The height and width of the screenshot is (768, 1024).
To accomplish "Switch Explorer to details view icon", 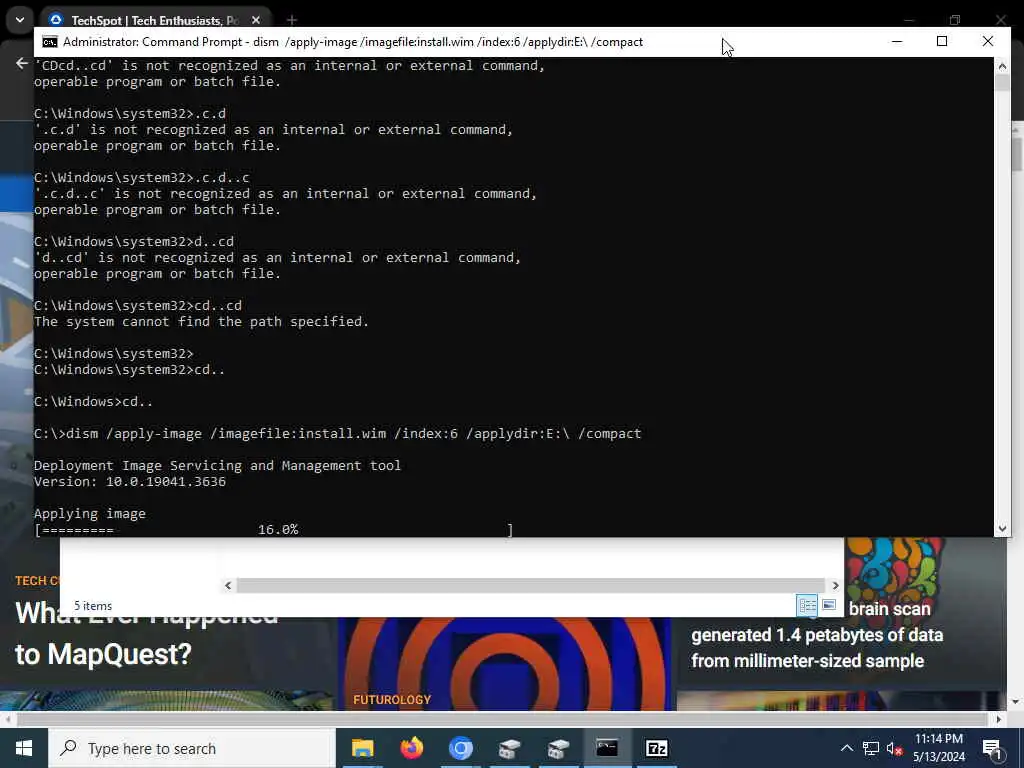I will tap(807, 605).
